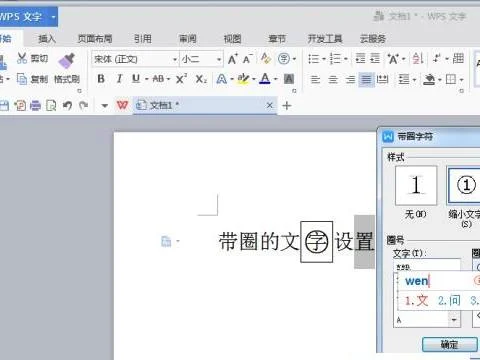Click the circled 字 character in the document

point(317,242)
